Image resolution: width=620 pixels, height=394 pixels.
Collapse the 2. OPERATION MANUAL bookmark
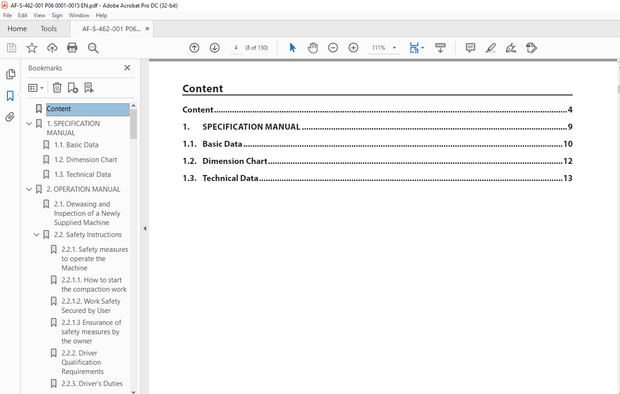(x=29, y=189)
